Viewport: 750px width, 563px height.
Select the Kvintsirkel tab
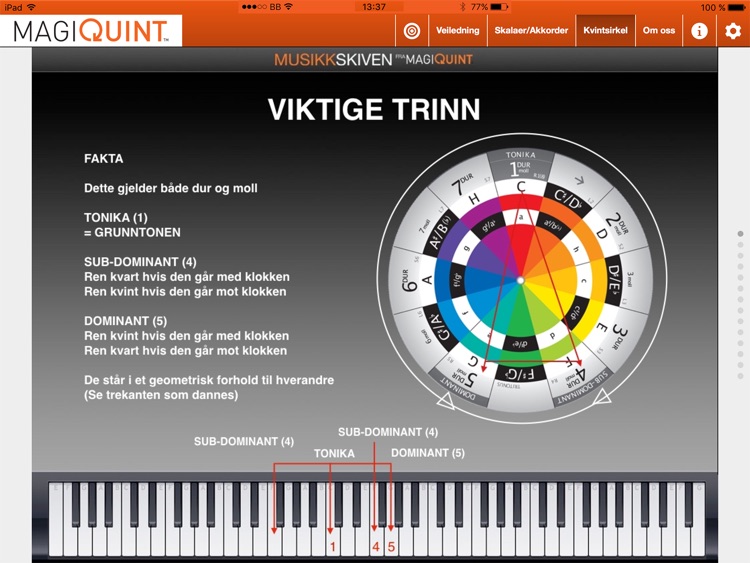tap(605, 31)
